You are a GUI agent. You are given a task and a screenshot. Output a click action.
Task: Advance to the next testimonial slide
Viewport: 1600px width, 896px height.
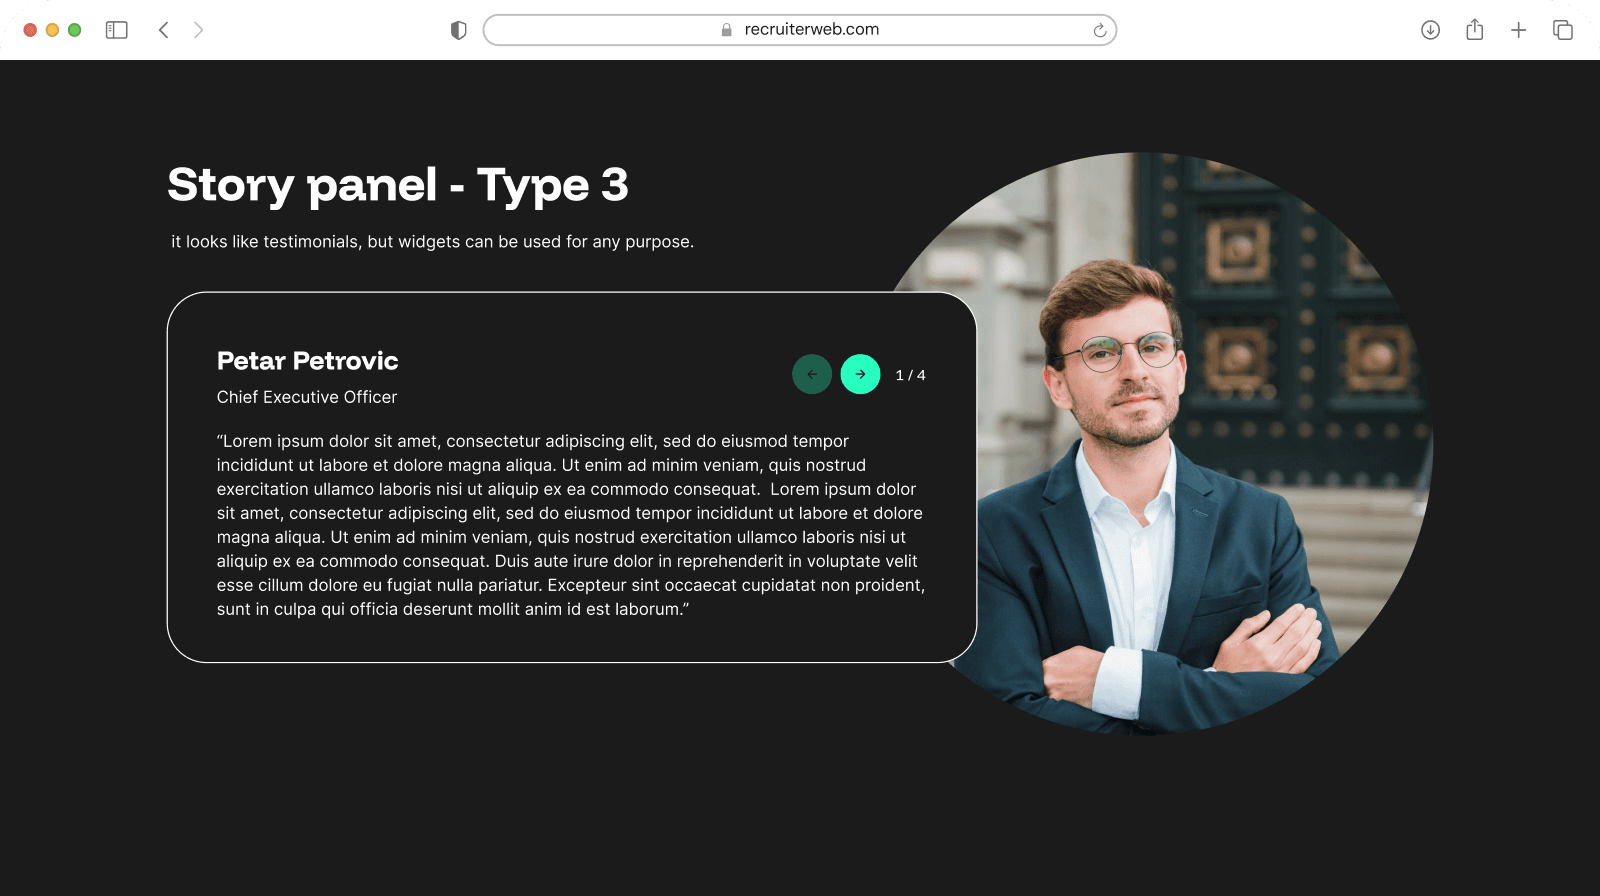tap(860, 374)
